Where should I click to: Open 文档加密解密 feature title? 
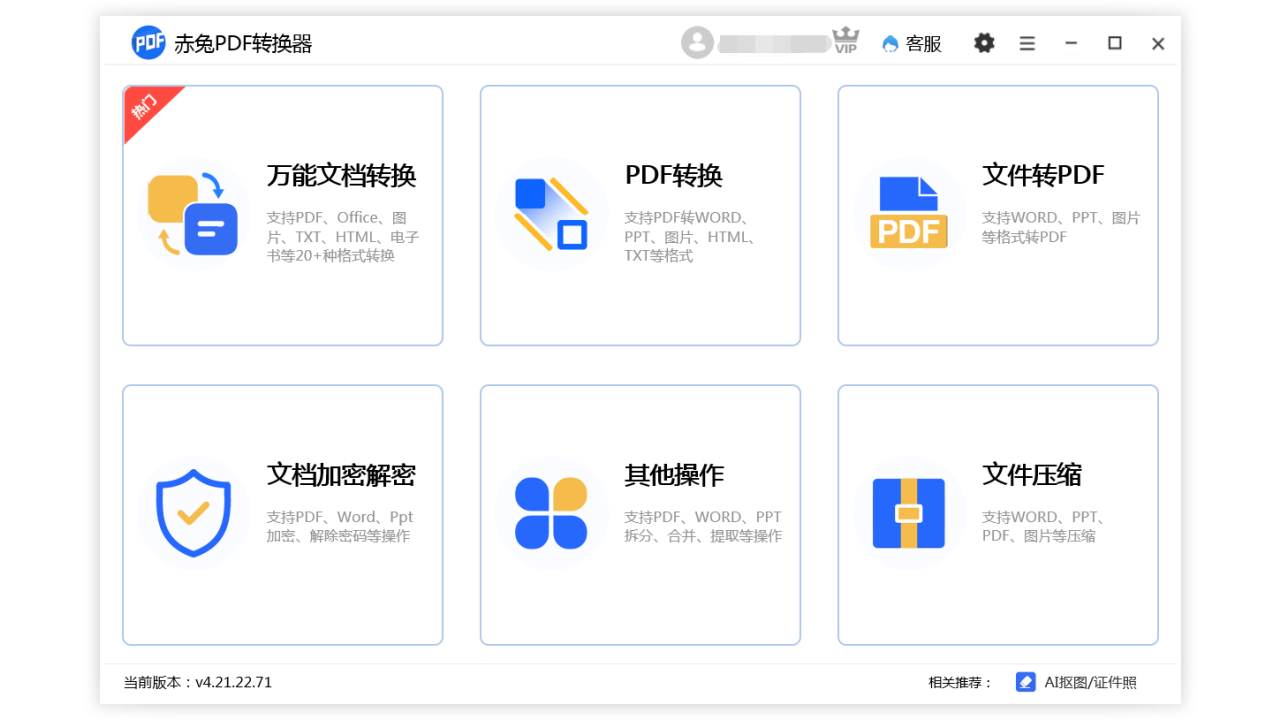tap(341, 475)
